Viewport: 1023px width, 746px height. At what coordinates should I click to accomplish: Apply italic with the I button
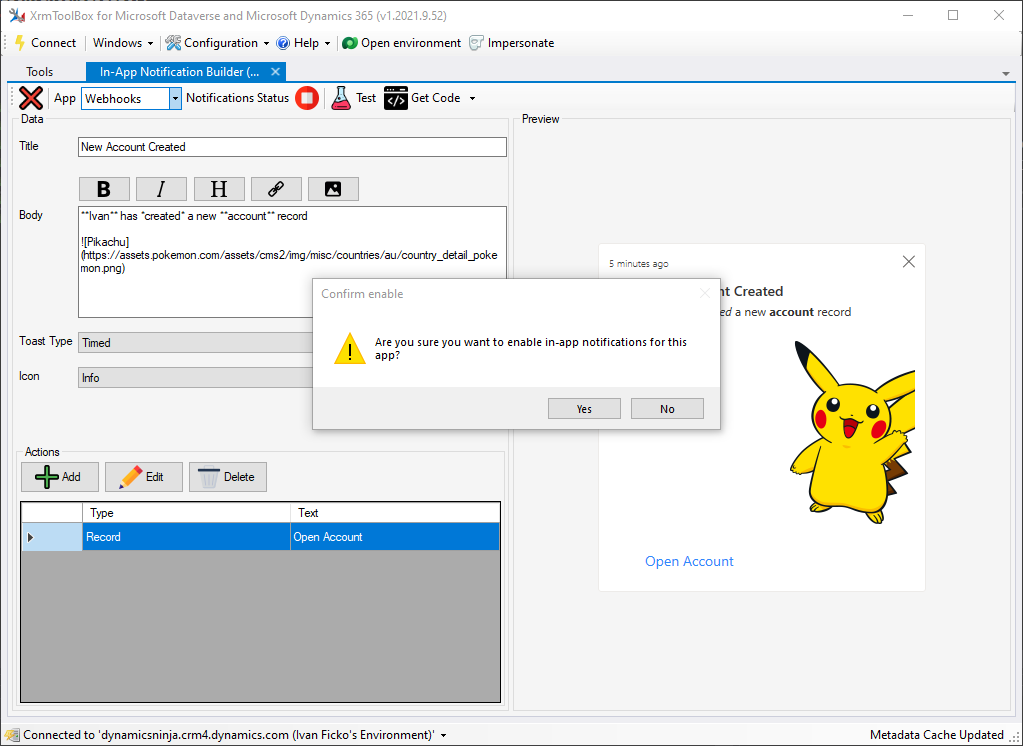pos(161,189)
